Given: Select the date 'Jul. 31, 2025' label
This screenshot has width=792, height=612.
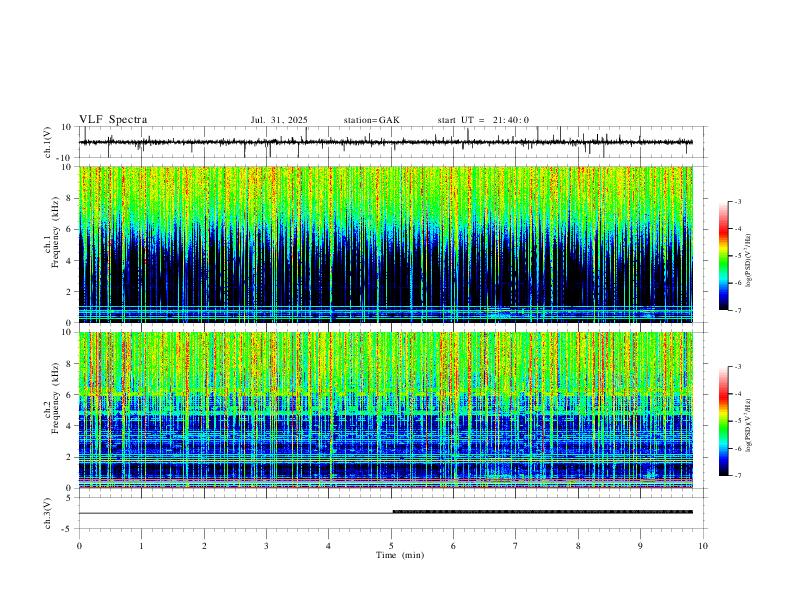Looking at the screenshot, I should [279, 120].
